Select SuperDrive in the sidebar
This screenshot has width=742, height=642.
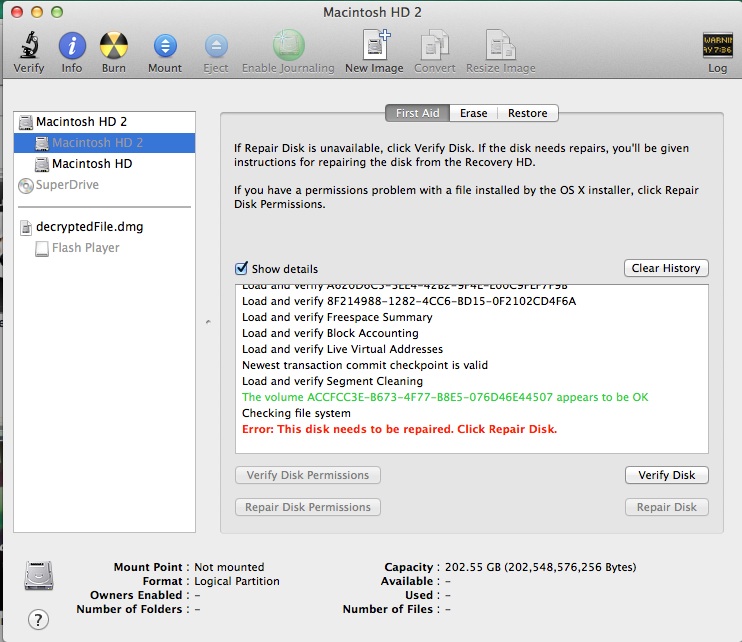pyautogui.click(x=105, y=185)
